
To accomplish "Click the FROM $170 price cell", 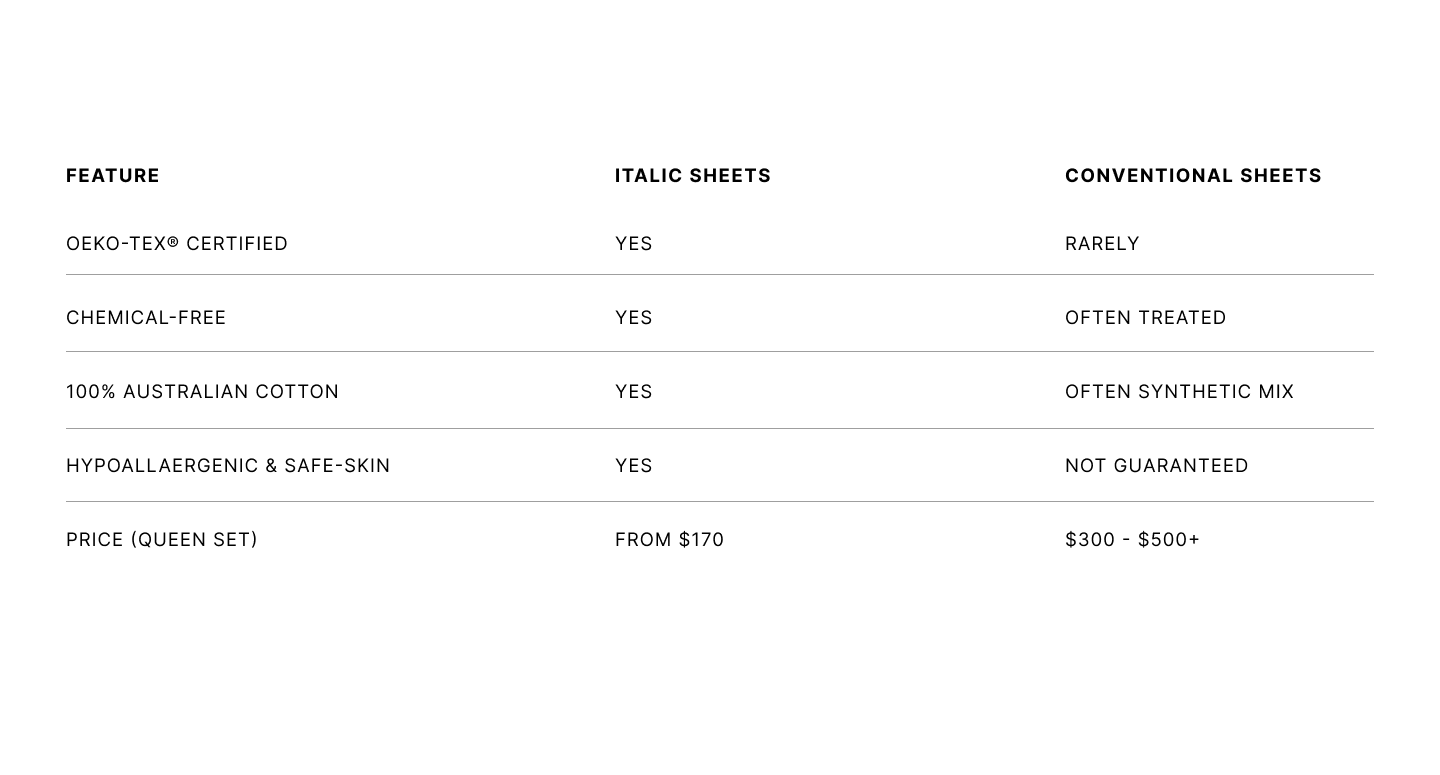I will click(670, 540).
